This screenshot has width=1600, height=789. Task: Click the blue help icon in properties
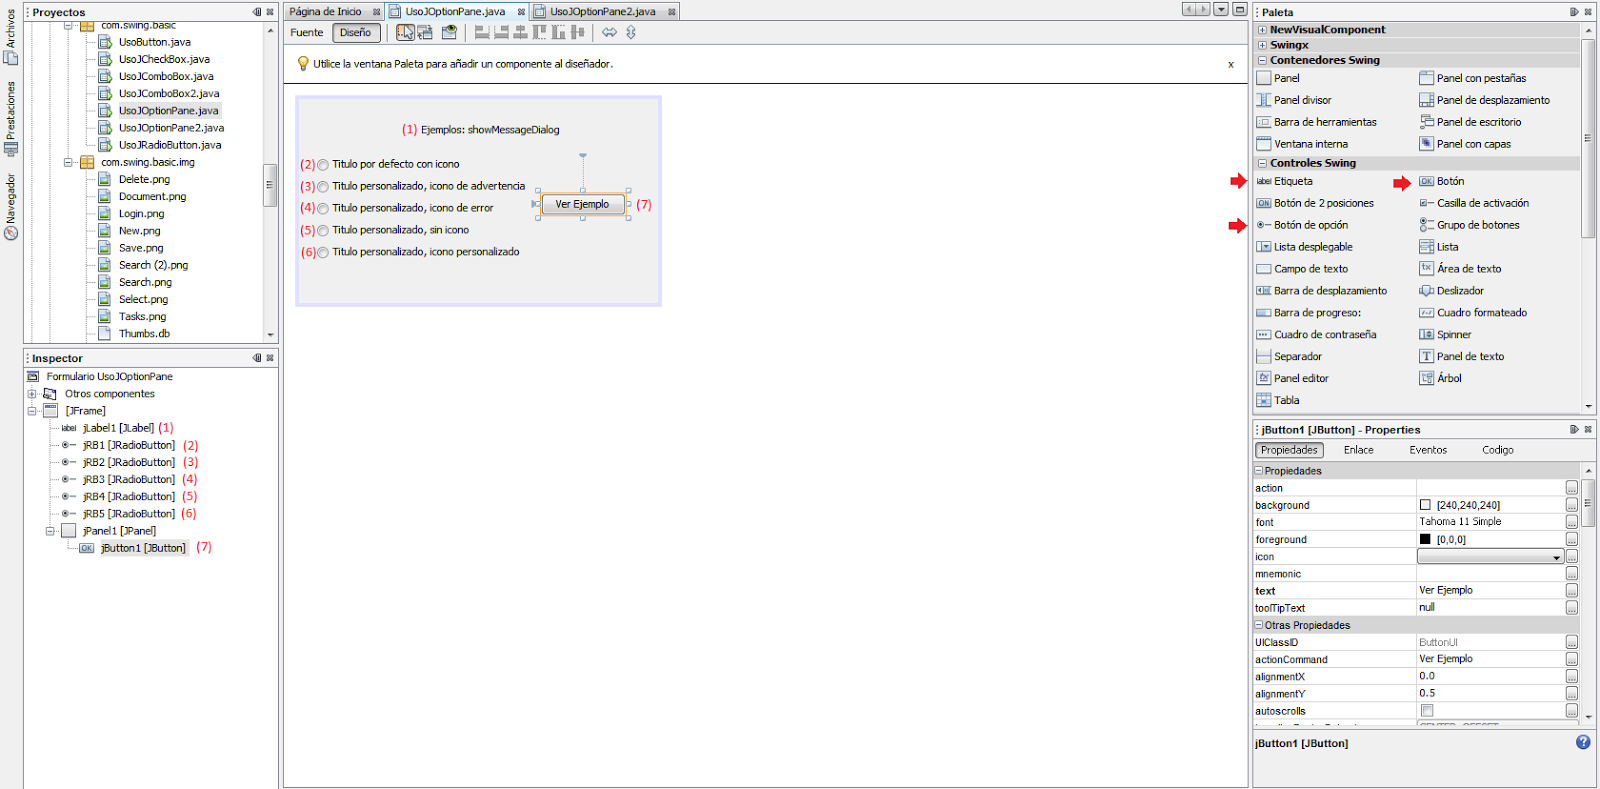(1583, 742)
